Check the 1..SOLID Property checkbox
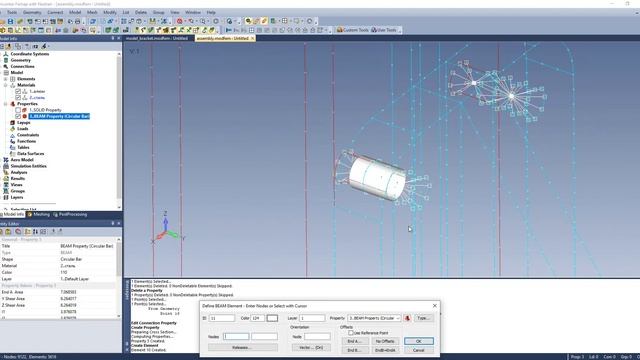Viewport: 640px width, 360px height. pos(18,110)
